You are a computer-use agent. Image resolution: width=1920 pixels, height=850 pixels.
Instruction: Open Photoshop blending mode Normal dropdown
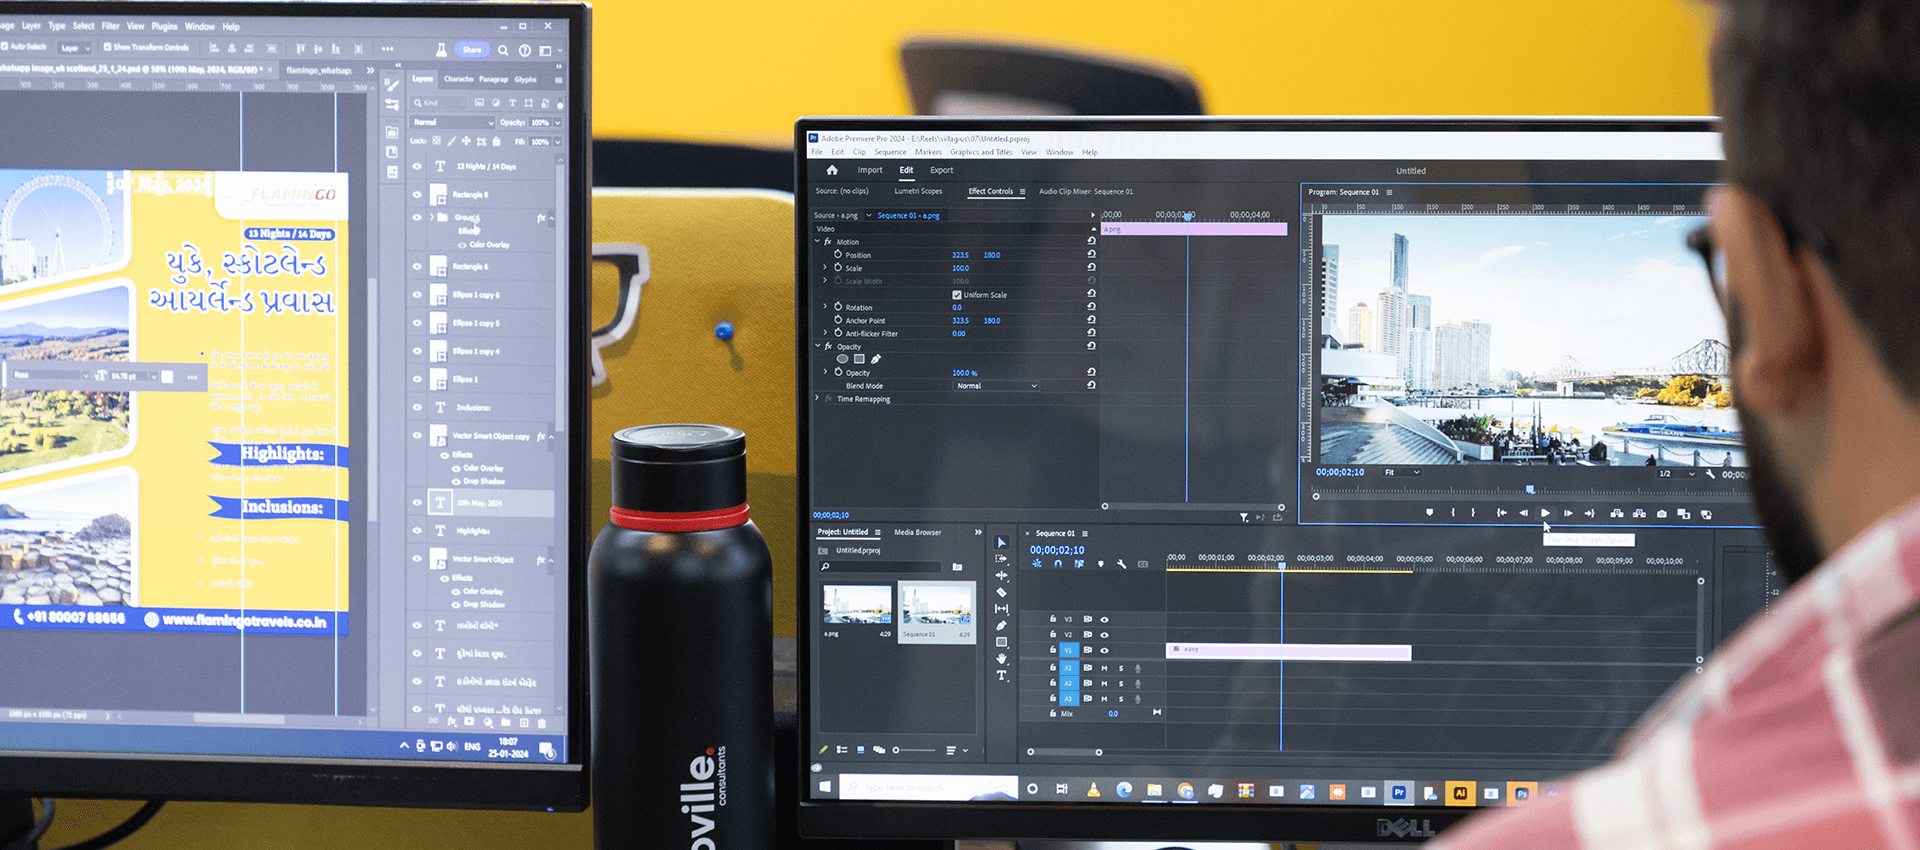click(x=453, y=122)
